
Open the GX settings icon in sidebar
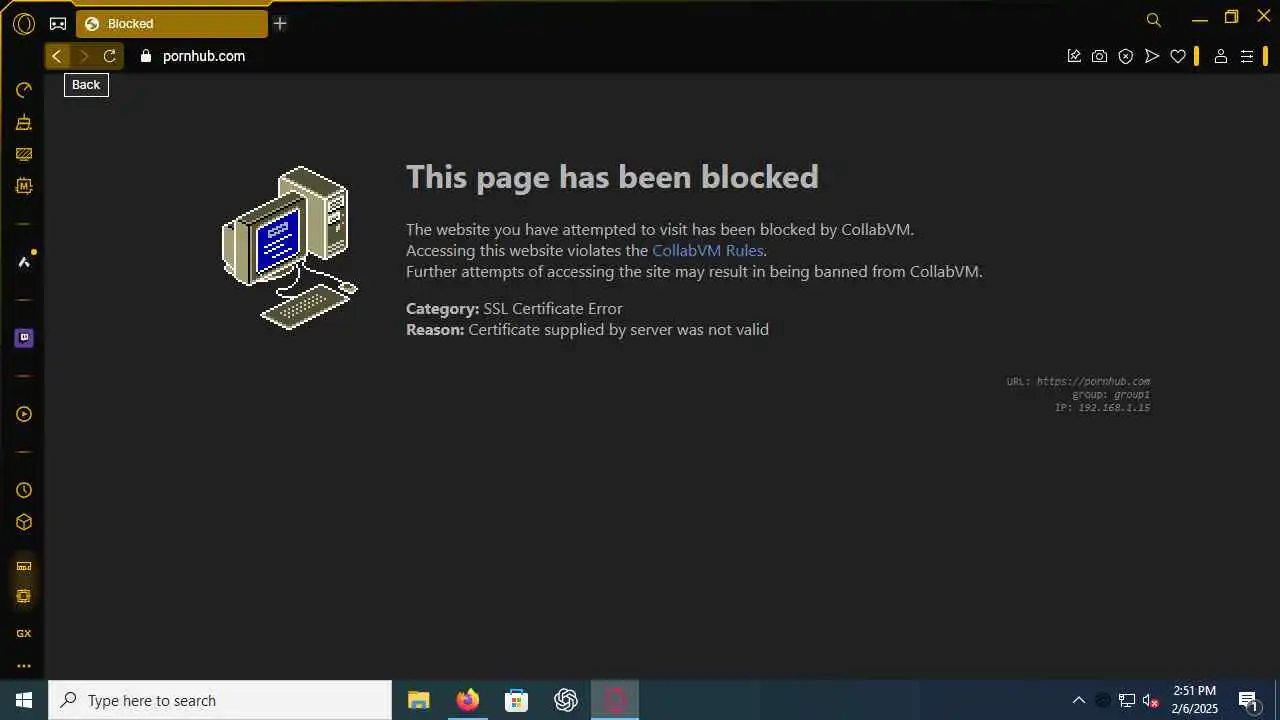click(x=24, y=633)
